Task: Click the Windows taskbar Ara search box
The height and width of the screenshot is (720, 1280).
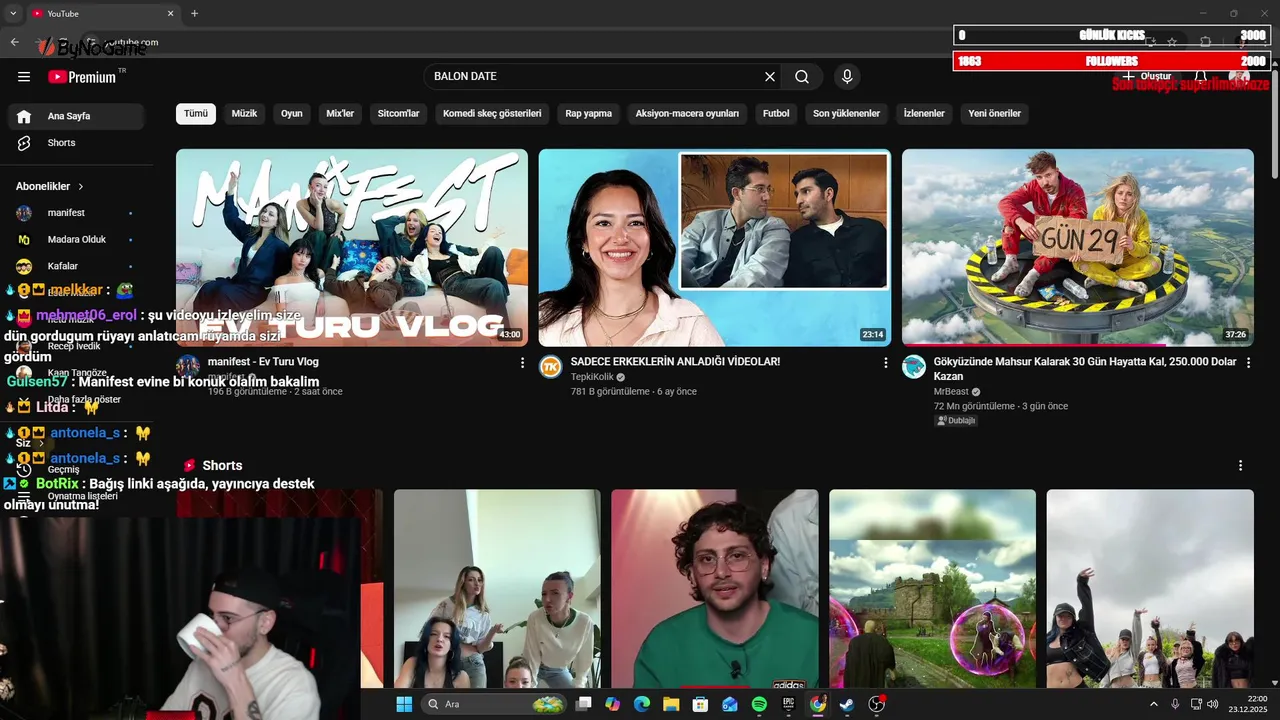Action: point(494,704)
